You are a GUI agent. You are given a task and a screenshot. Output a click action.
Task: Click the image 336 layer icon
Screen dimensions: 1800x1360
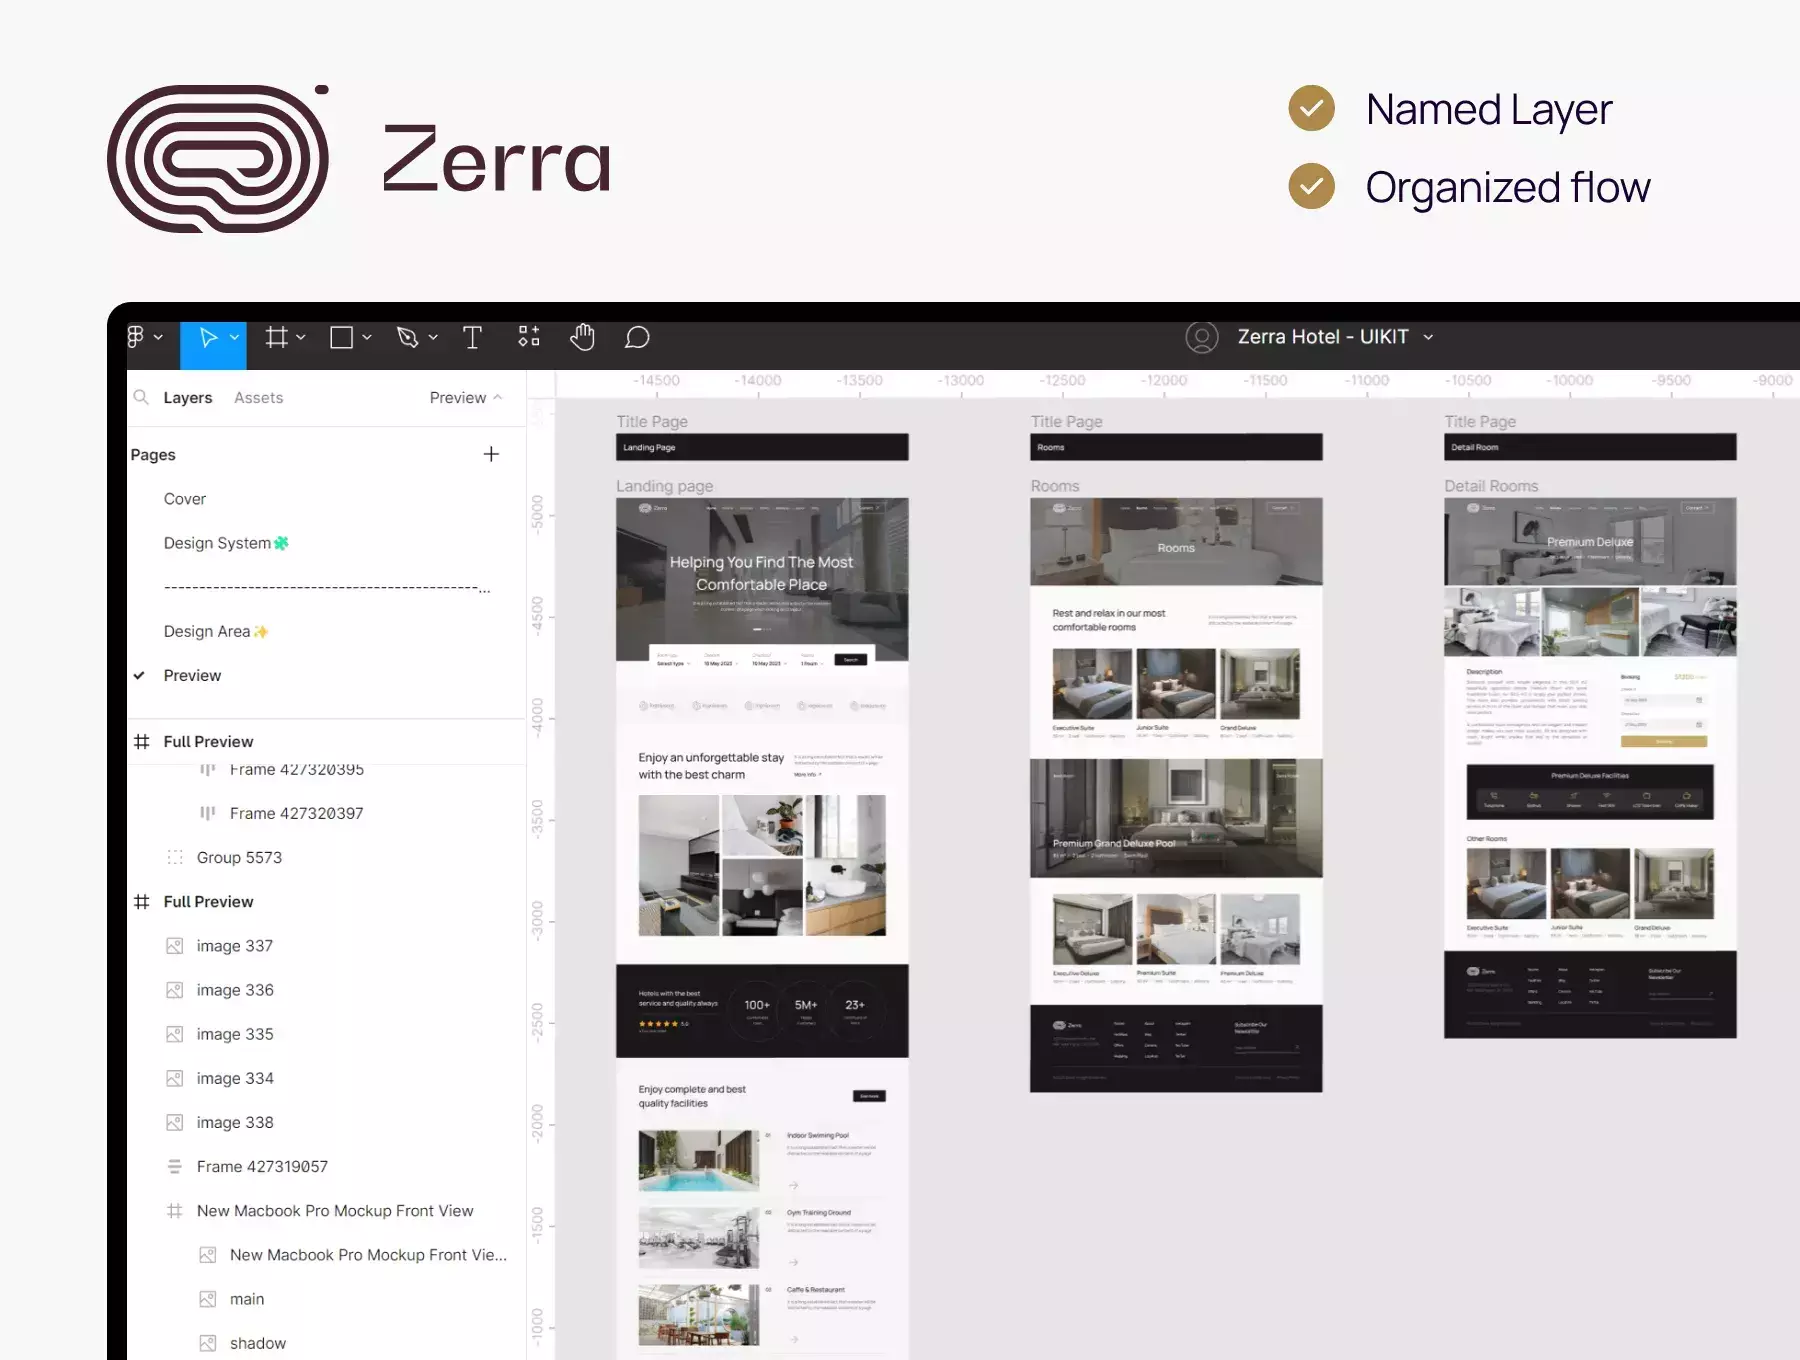coord(175,990)
